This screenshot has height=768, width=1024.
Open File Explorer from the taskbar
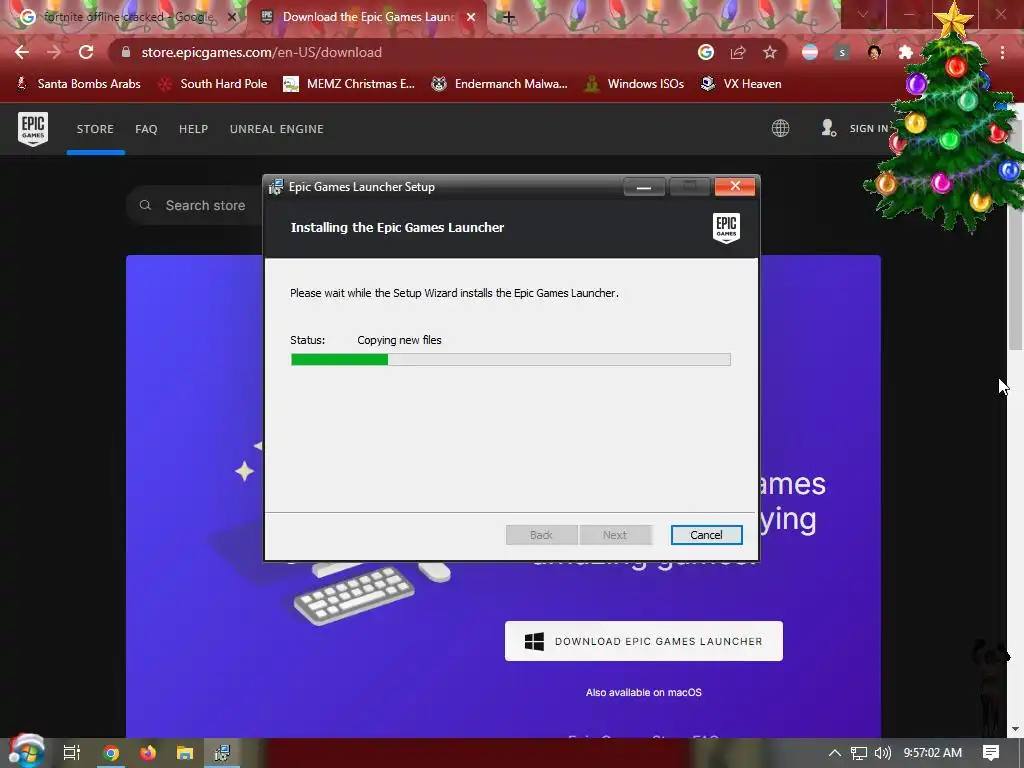[x=185, y=753]
